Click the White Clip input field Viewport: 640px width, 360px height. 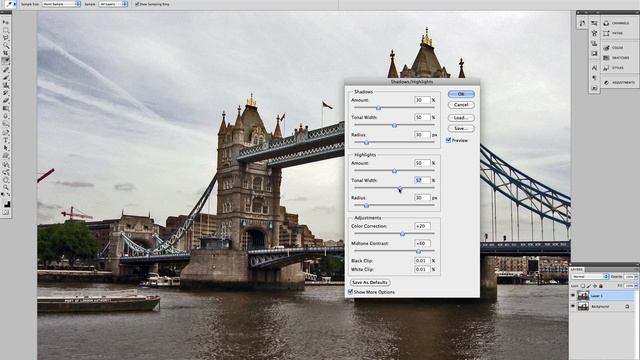coord(422,269)
